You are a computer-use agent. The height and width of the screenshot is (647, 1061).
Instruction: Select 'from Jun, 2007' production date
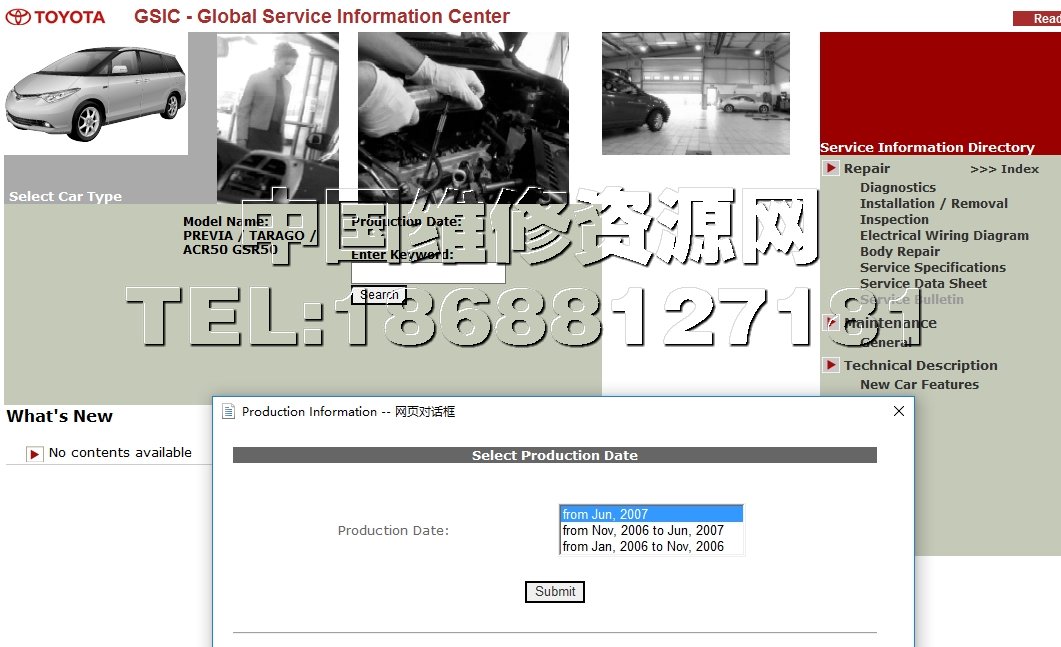tap(652, 514)
